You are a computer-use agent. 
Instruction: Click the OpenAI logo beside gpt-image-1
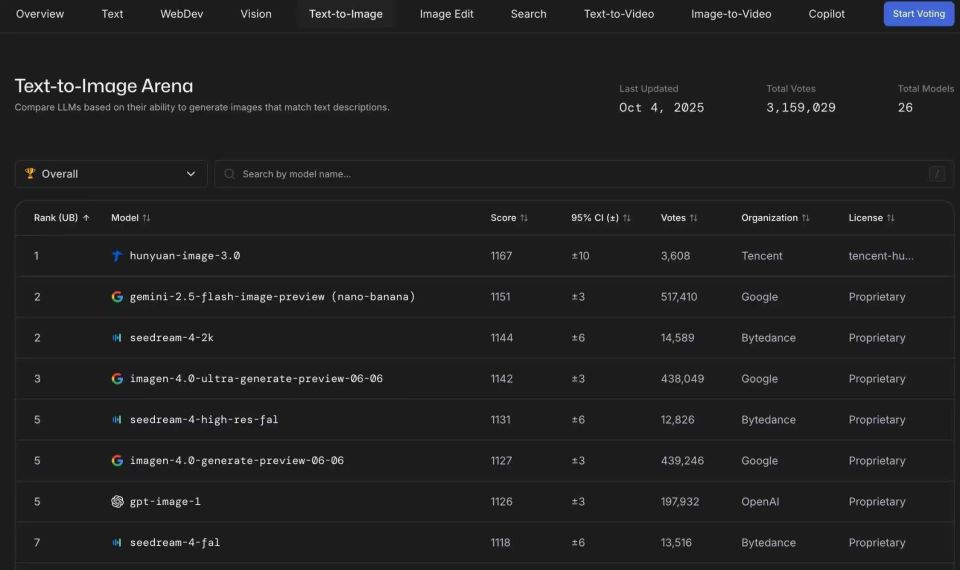click(x=117, y=502)
